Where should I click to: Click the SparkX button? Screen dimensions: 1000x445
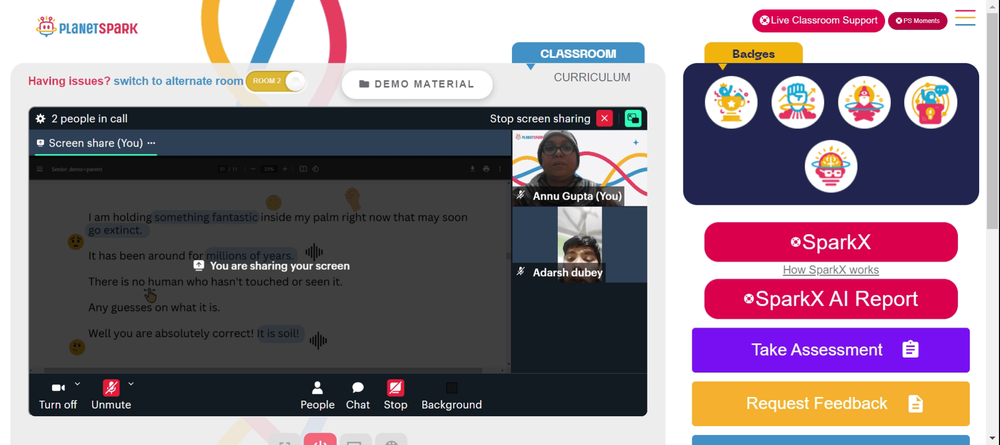click(830, 242)
